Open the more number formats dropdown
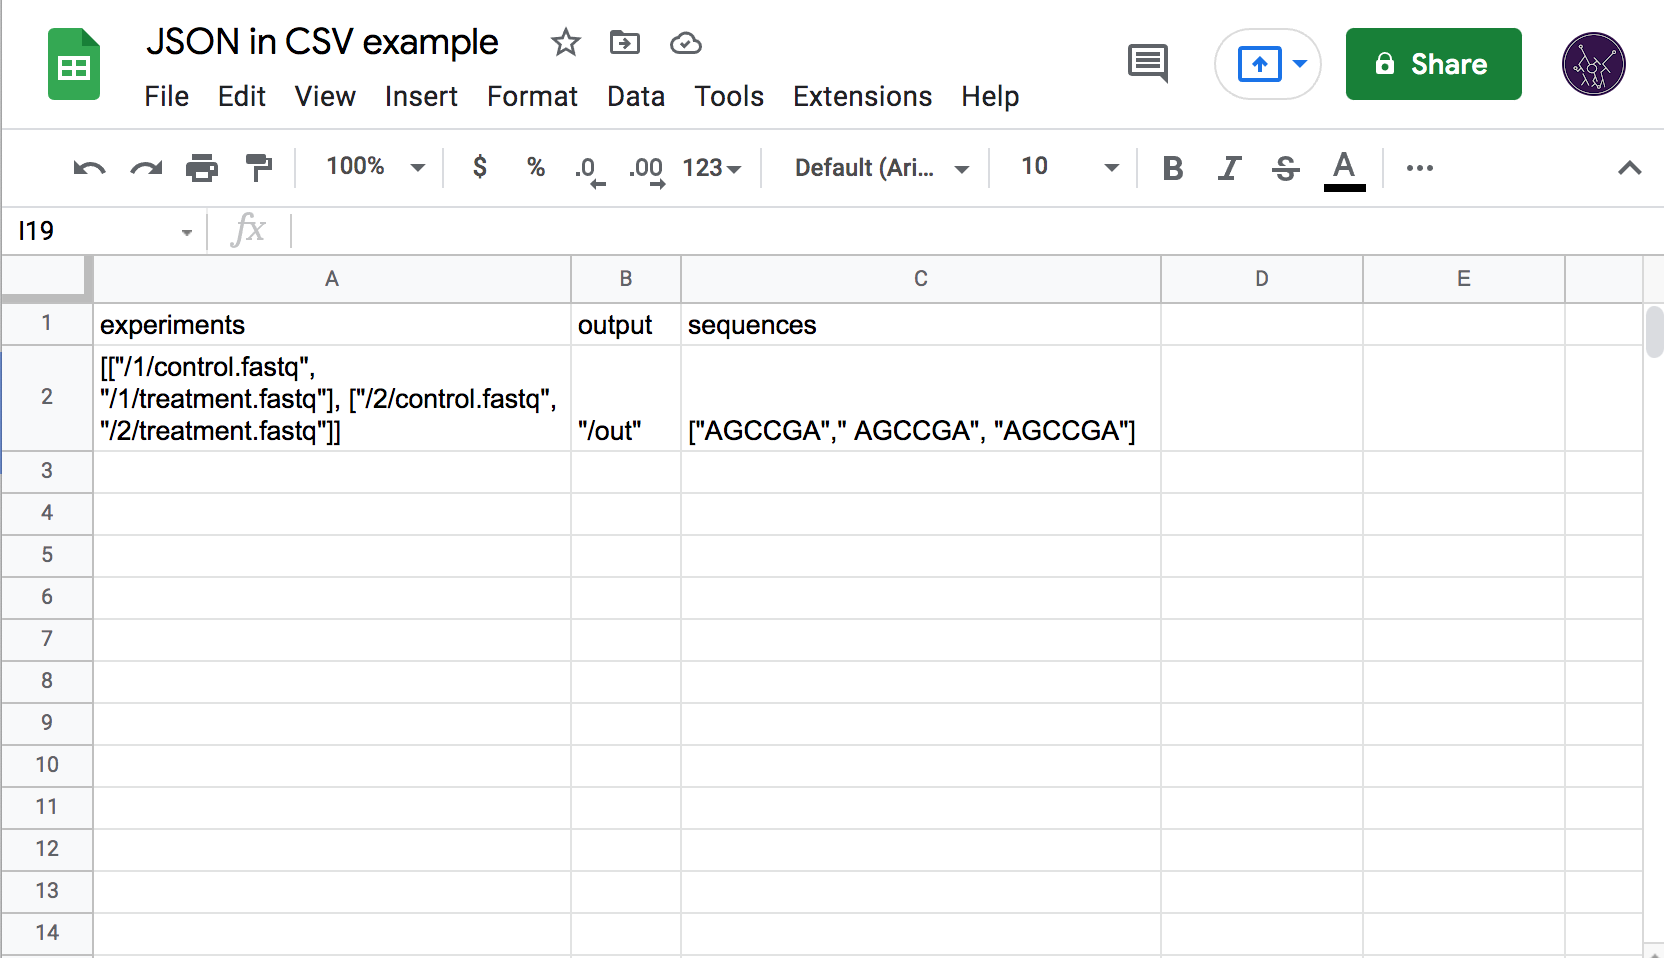Image resolution: width=1664 pixels, height=958 pixels. pos(712,167)
